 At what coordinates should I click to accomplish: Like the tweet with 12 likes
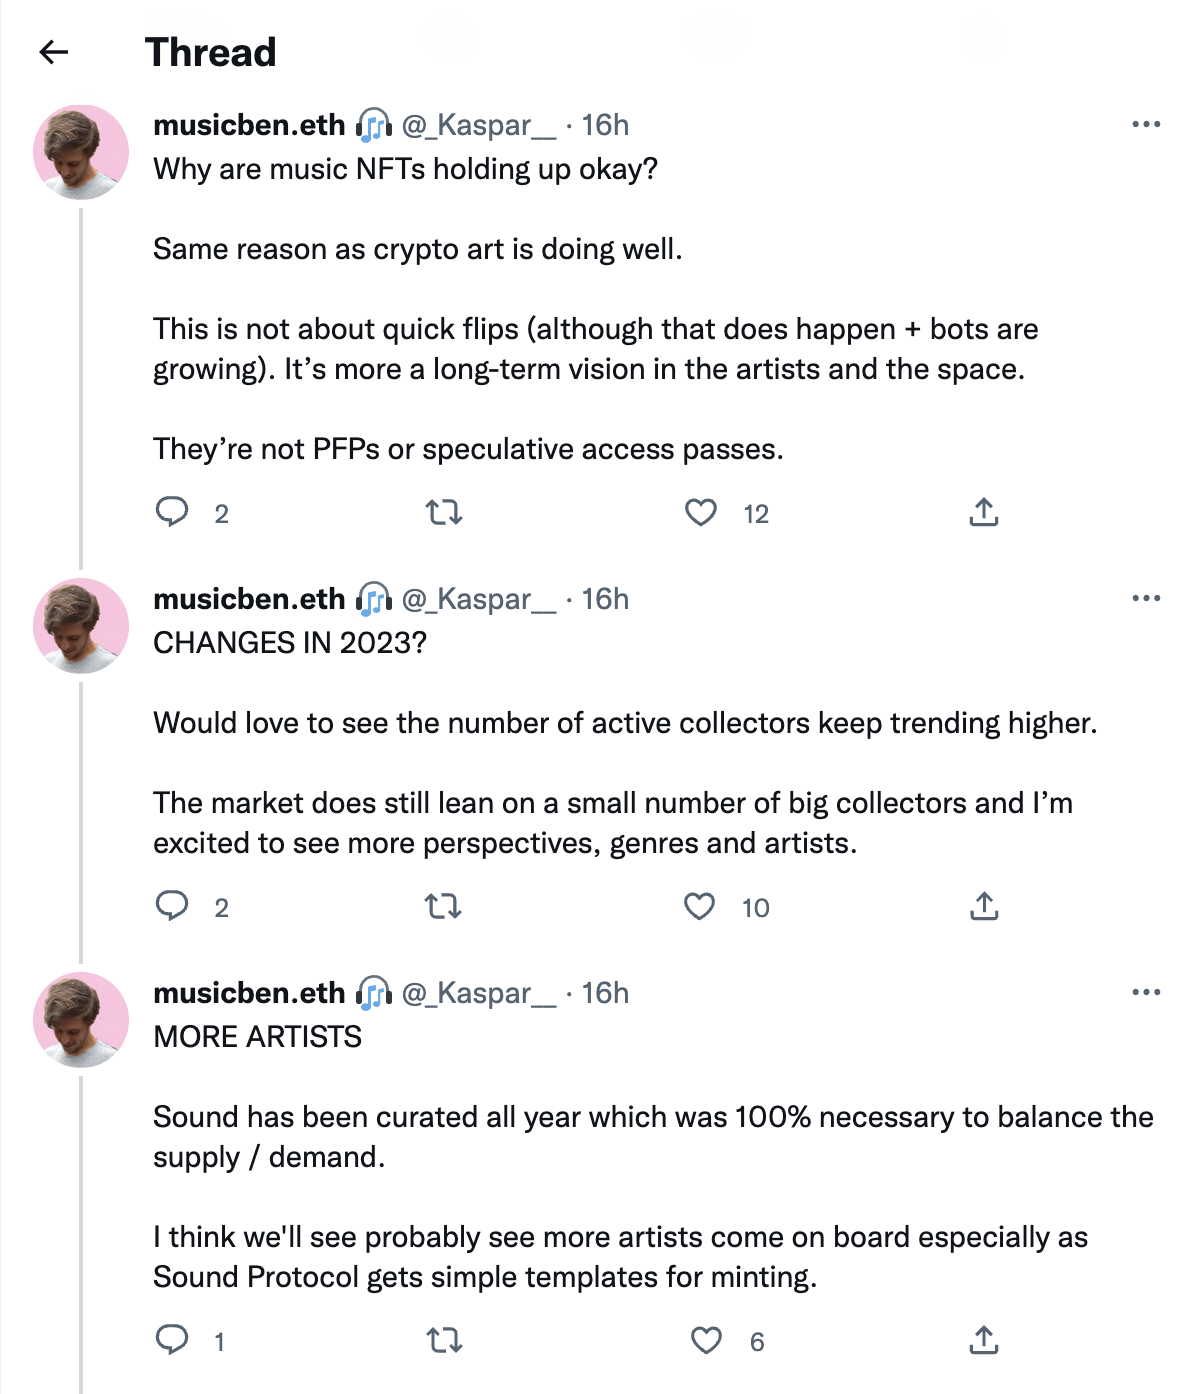point(701,513)
